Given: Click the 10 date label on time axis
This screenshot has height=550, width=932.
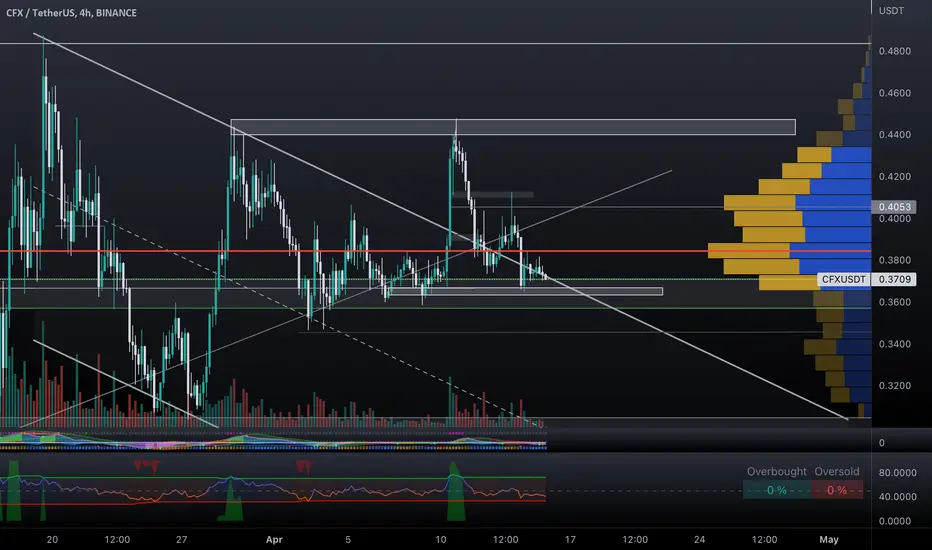Looking at the screenshot, I should pyautogui.click(x=440, y=540).
